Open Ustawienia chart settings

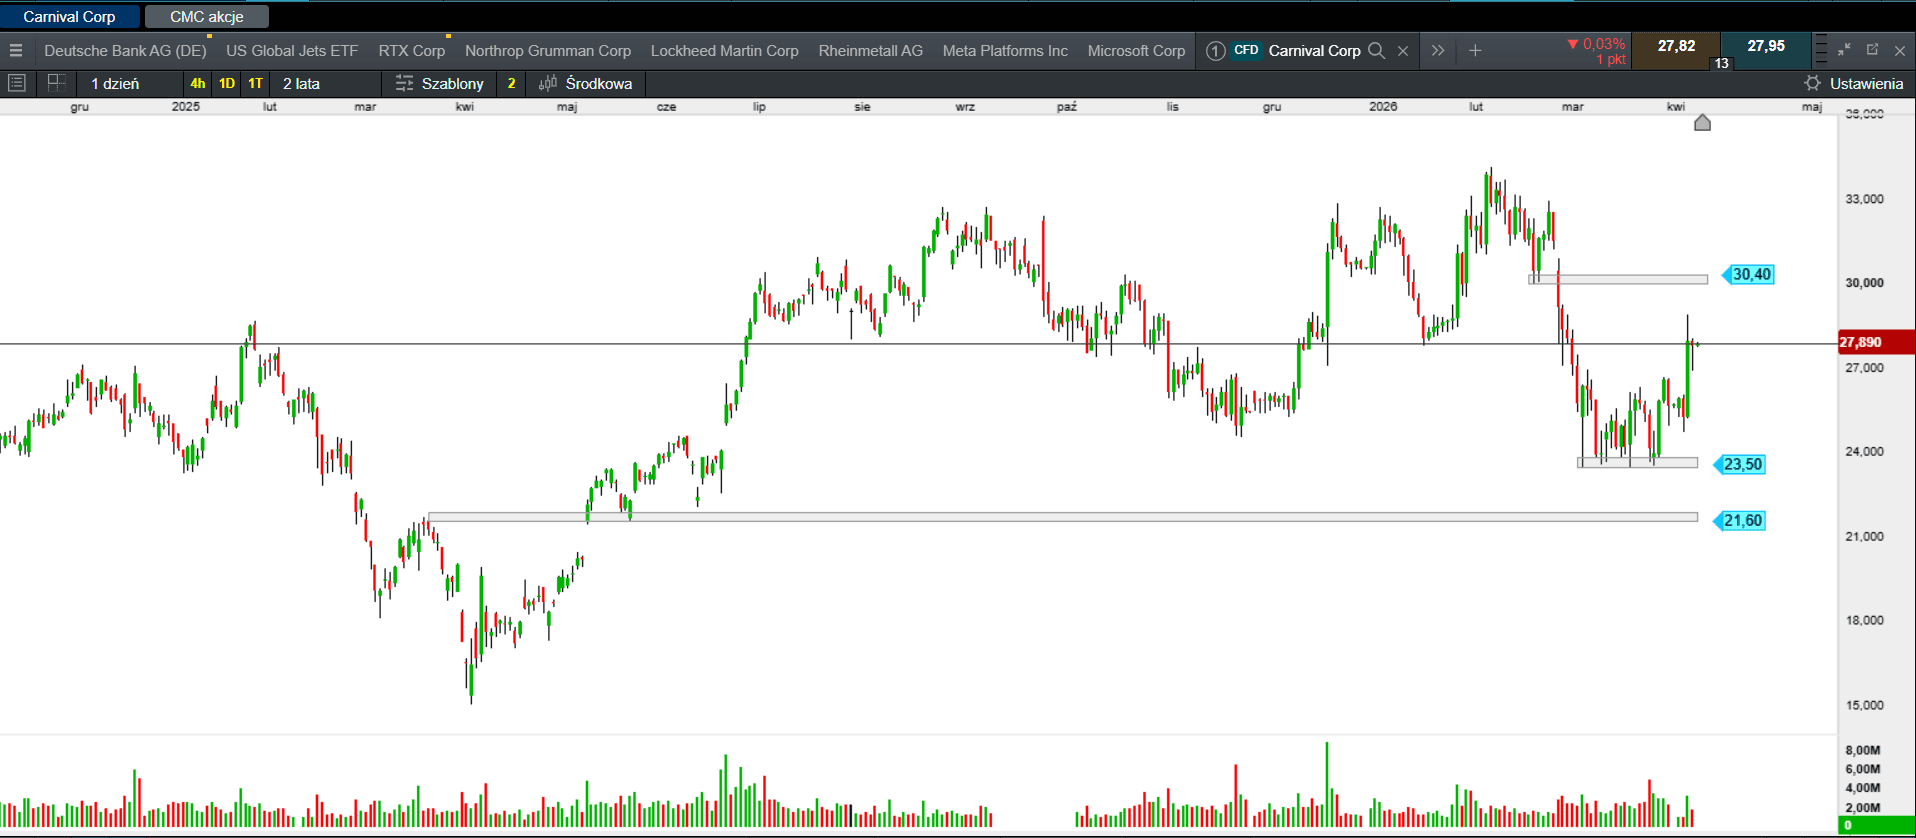tap(1854, 83)
